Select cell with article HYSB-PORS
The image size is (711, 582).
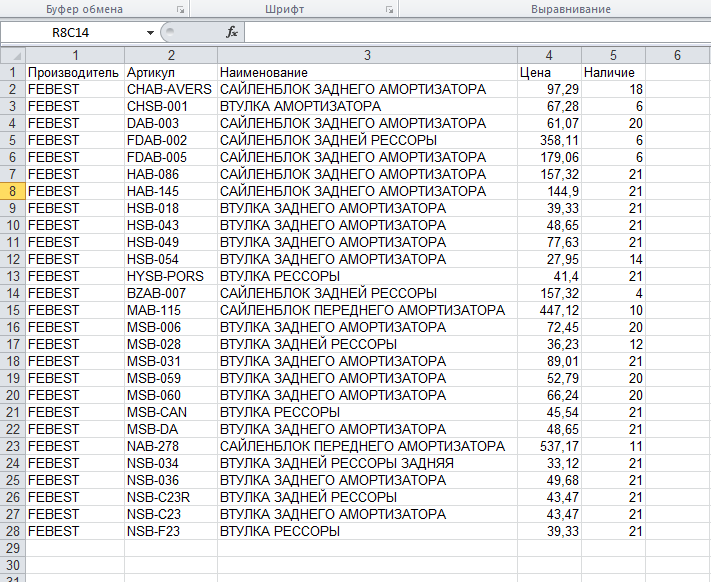pyautogui.click(x=171, y=276)
